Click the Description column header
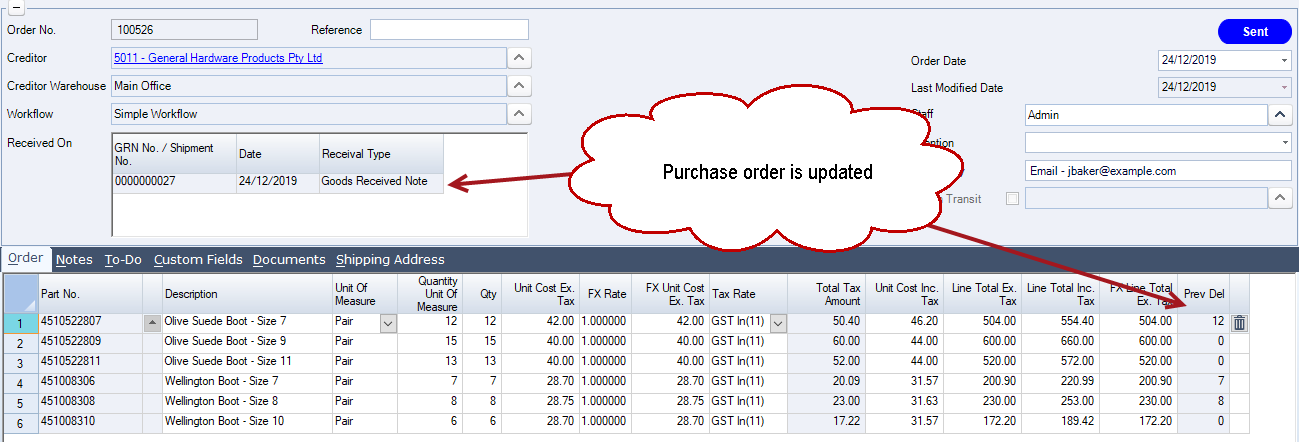The image size is (1299, 442). point(247,294)
